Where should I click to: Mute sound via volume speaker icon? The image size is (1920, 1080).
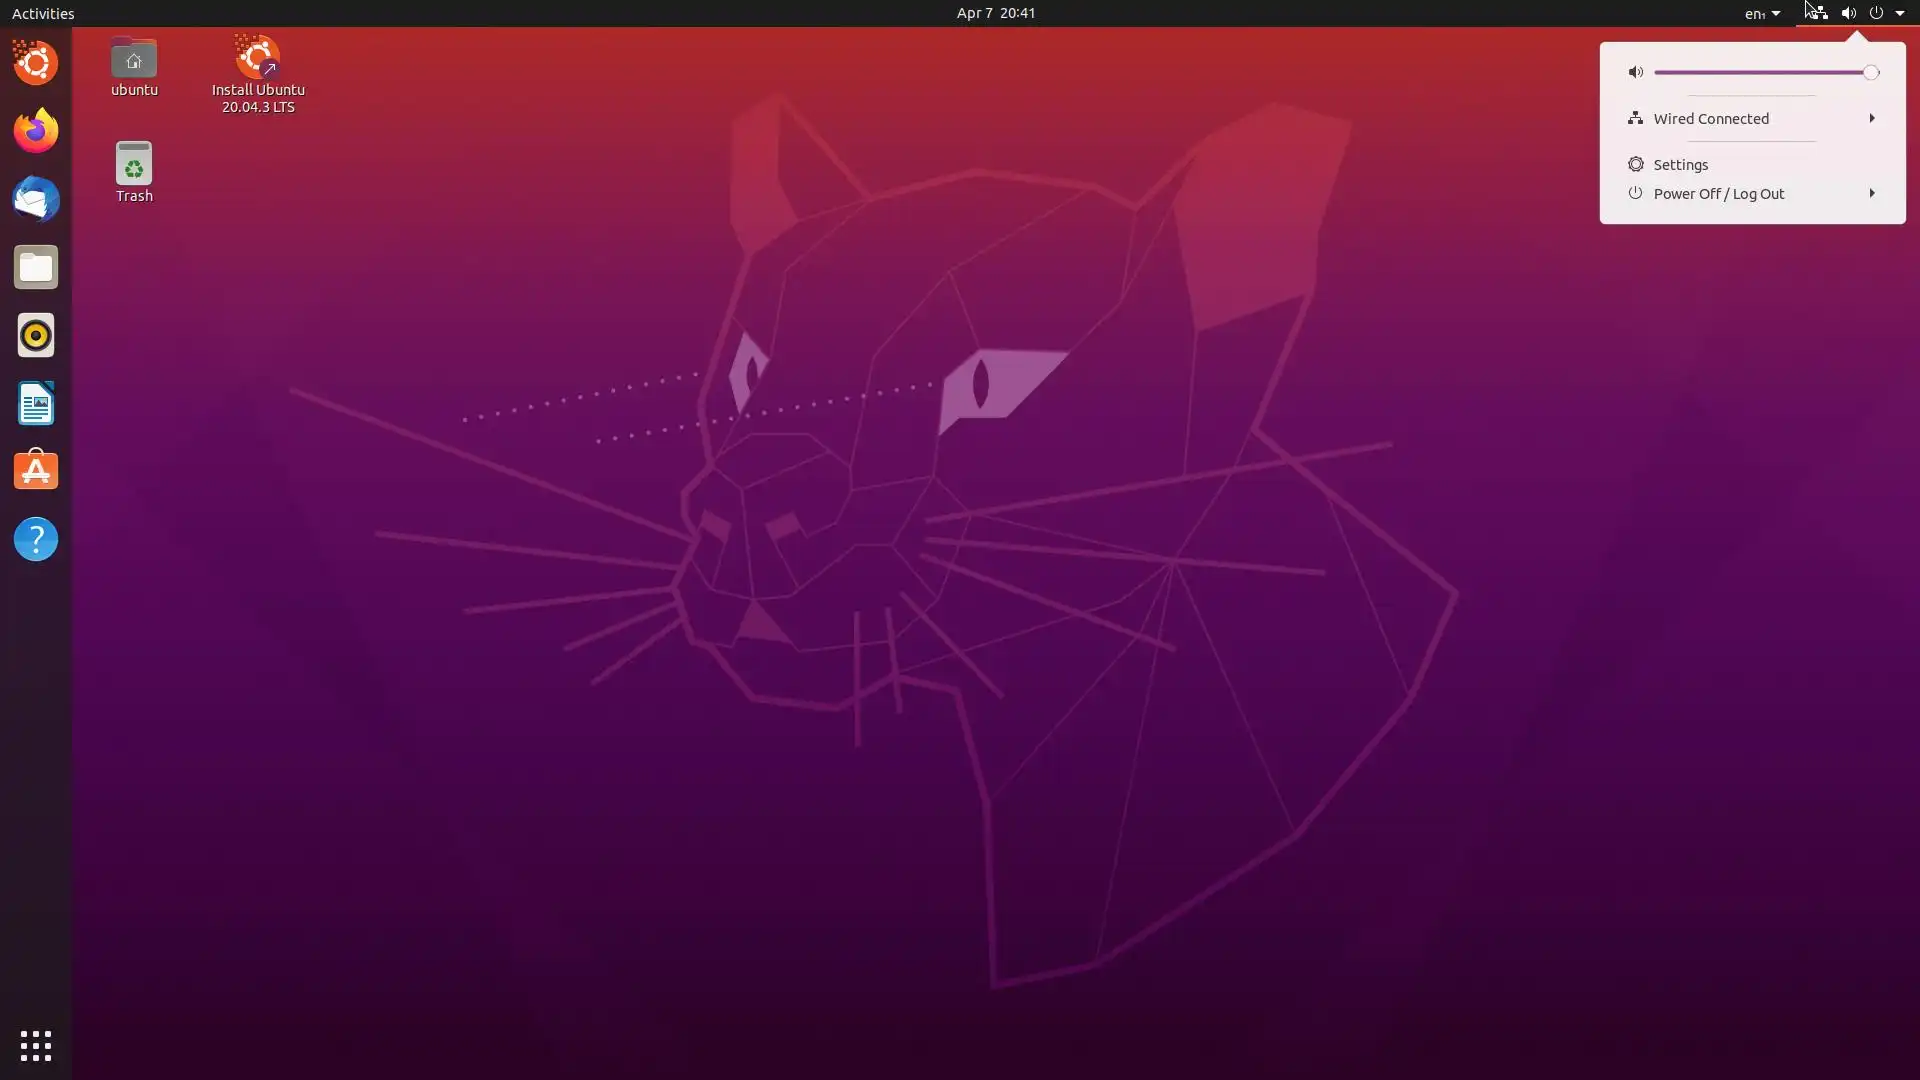(1635, 72)
